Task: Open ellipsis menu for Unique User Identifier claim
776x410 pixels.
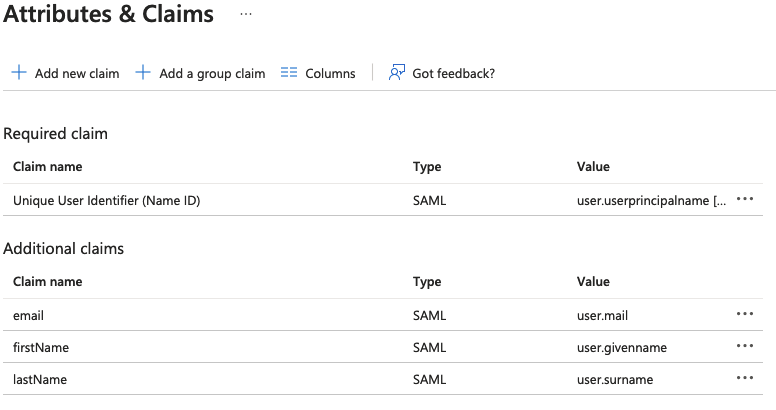Action: point(744,200)
